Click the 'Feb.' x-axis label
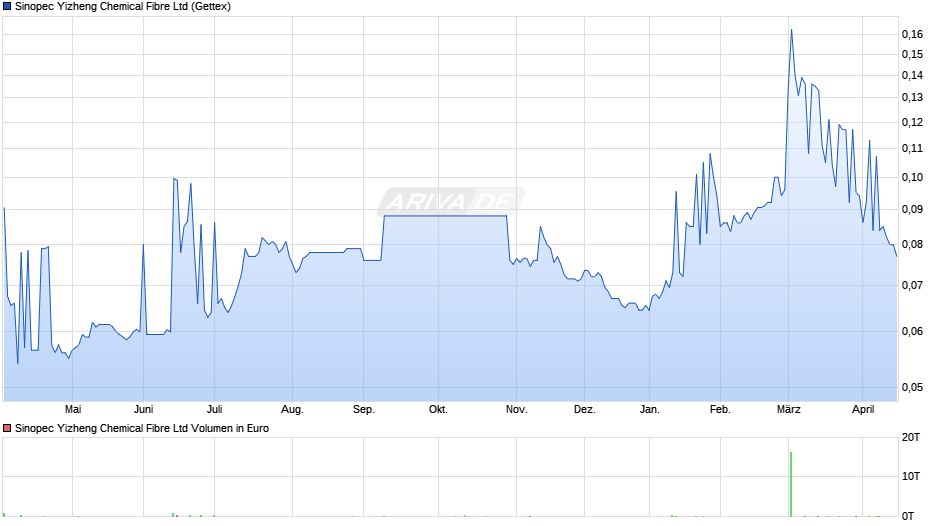This screenshot has height=526, width=940. (x=721, y=410)
